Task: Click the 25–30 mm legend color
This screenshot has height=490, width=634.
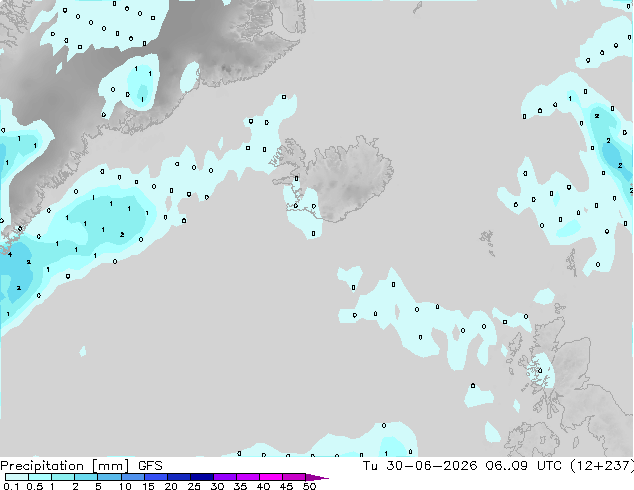Action: coord(201,477)
